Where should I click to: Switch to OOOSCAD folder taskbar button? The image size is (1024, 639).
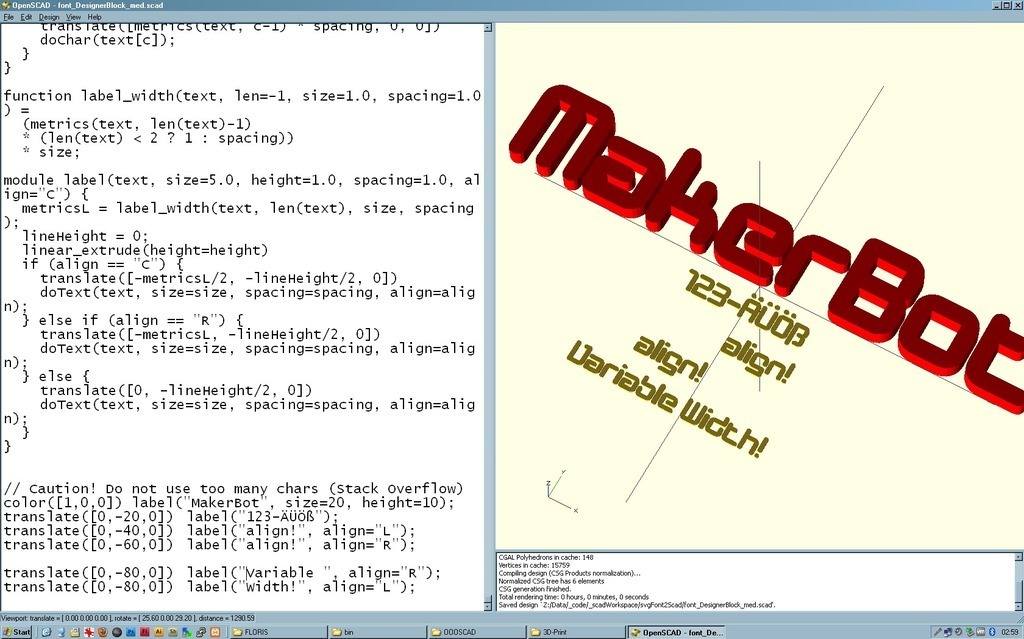(477, 632)
